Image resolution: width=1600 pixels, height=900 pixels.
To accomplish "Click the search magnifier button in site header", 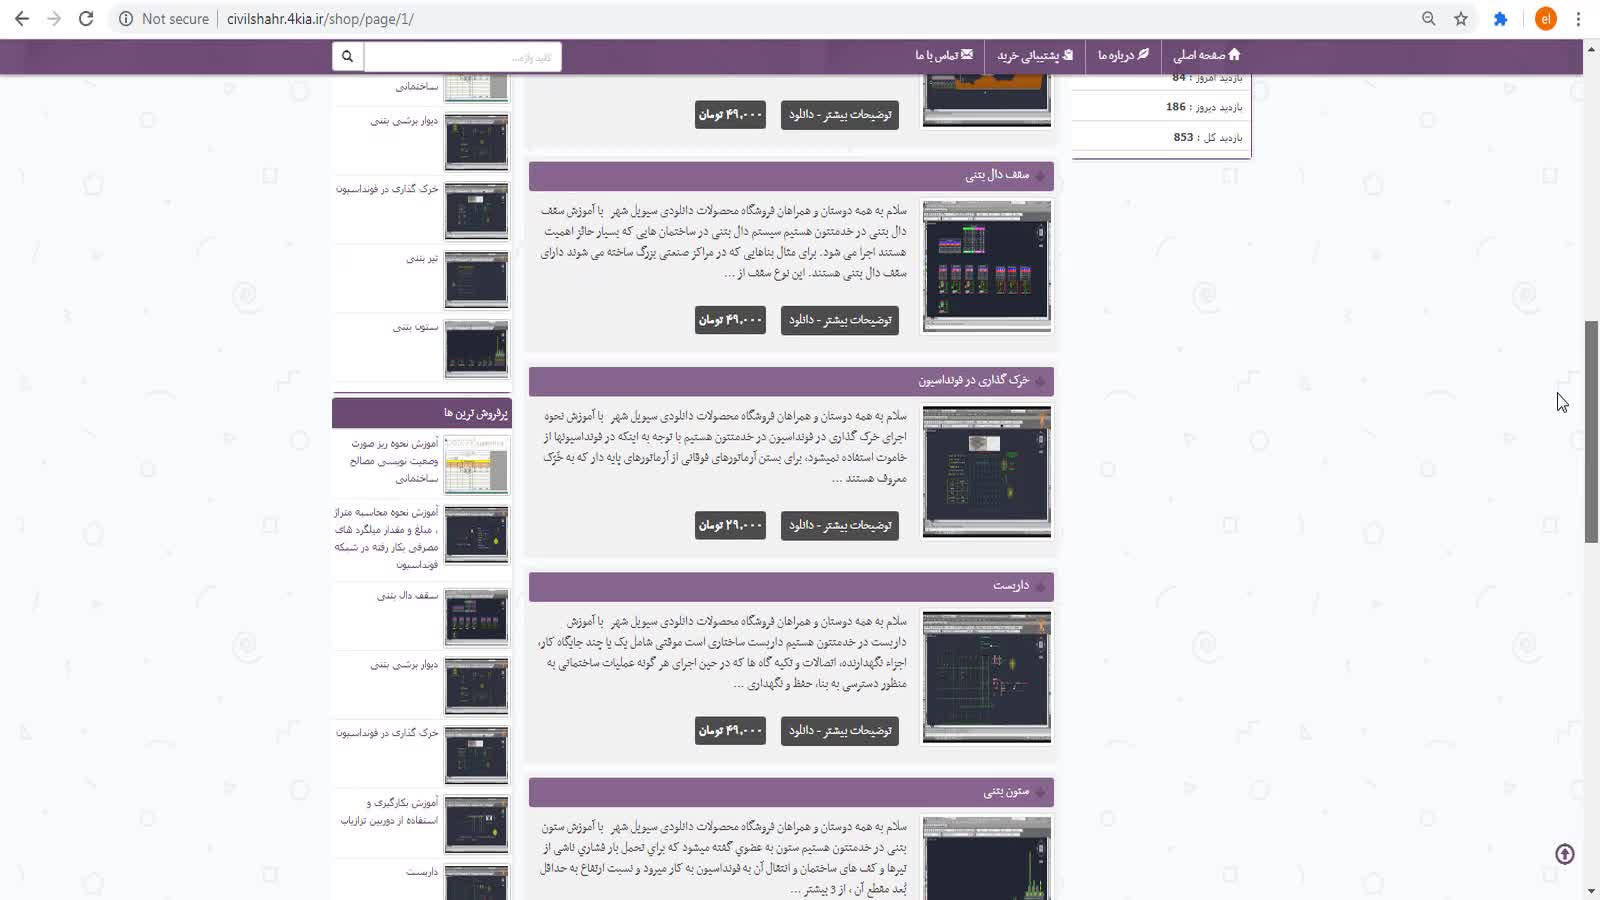I will 347,56.
